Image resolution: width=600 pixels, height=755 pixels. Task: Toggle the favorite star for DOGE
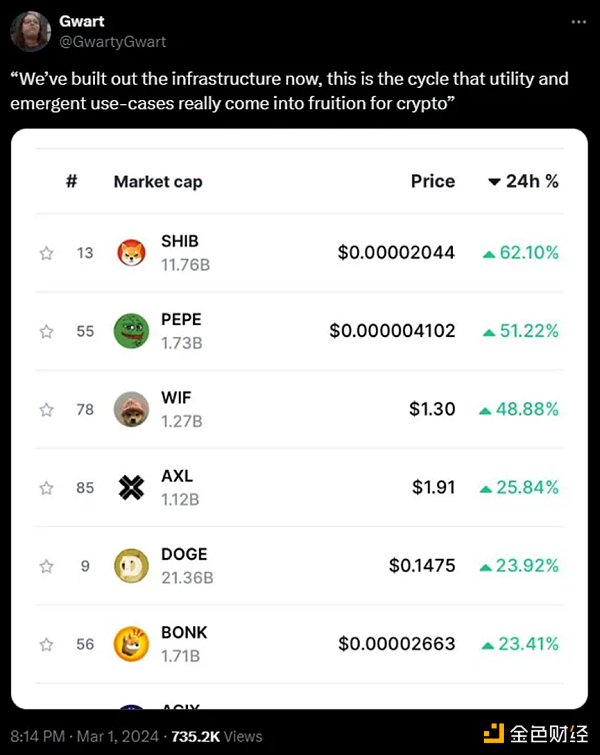tap(46, 566)
